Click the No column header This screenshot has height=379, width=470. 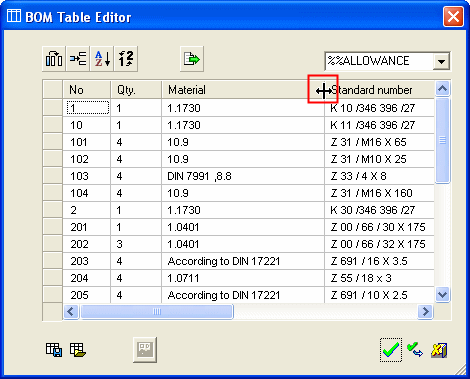87,90
